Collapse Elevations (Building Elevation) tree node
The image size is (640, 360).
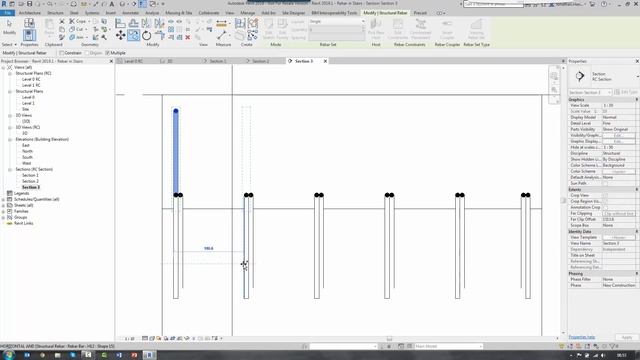10,140
